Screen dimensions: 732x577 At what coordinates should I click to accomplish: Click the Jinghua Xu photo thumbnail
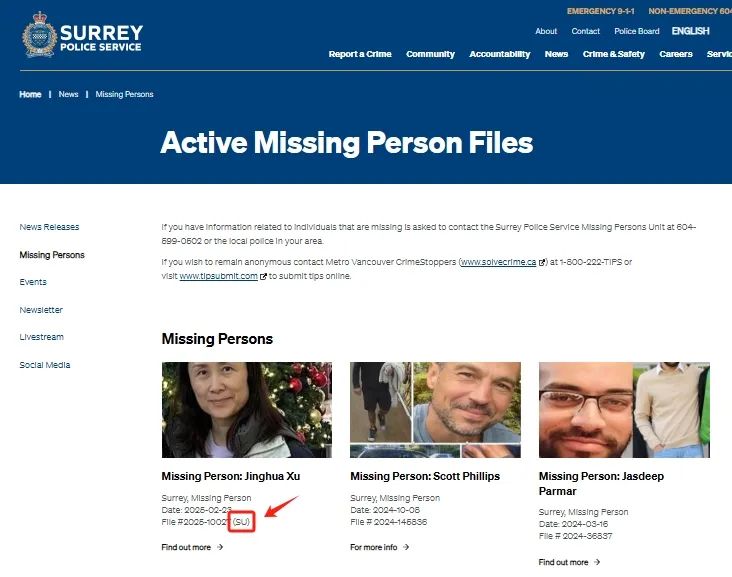point(247,410)
